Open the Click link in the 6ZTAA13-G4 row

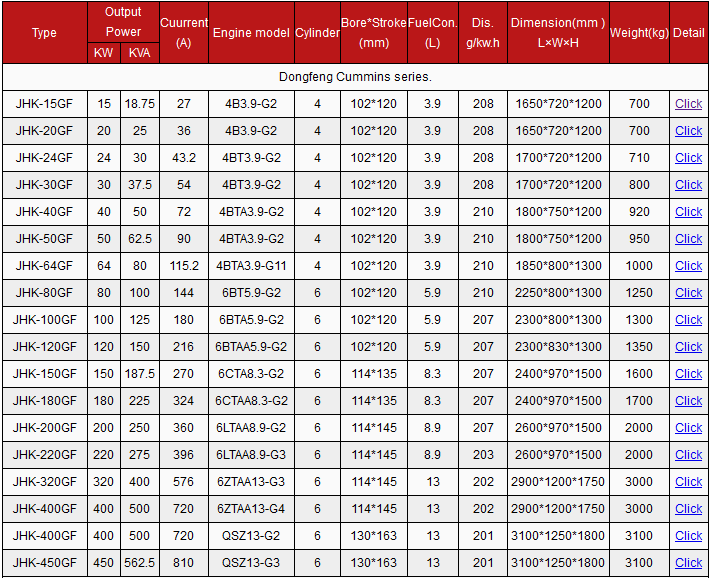point(688,509)
